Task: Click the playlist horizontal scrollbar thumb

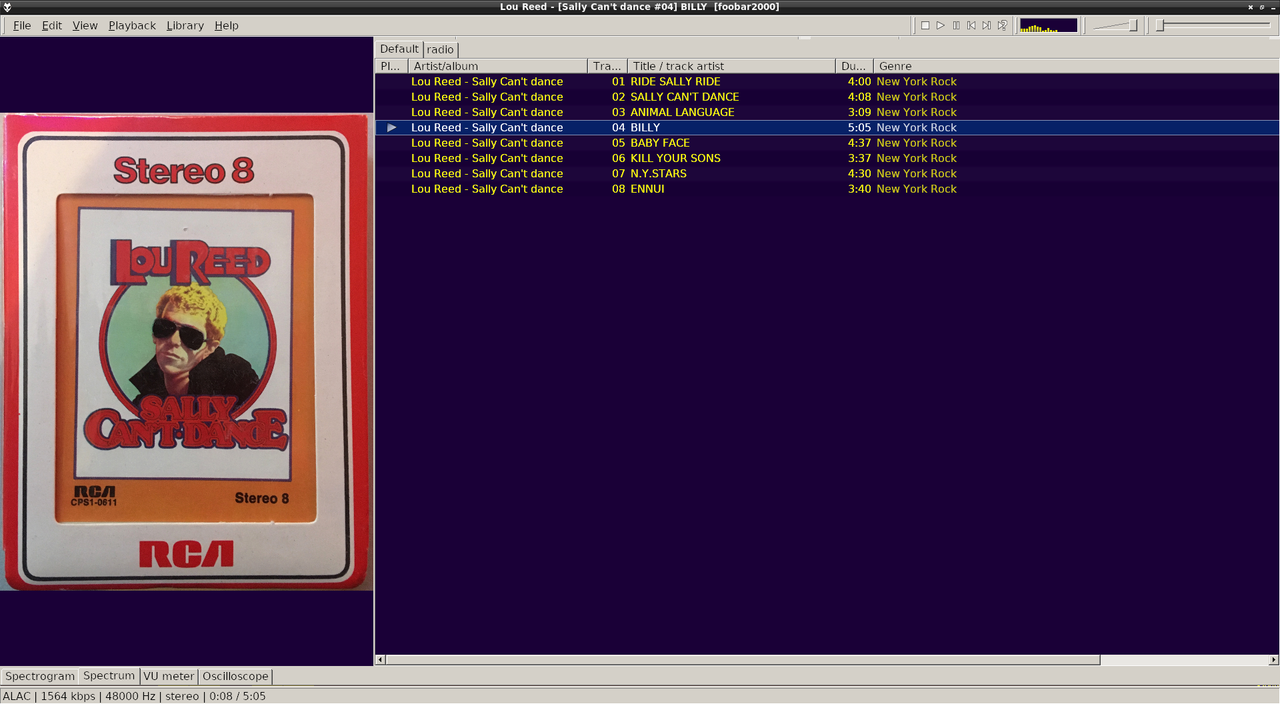Action: [743, 660]
